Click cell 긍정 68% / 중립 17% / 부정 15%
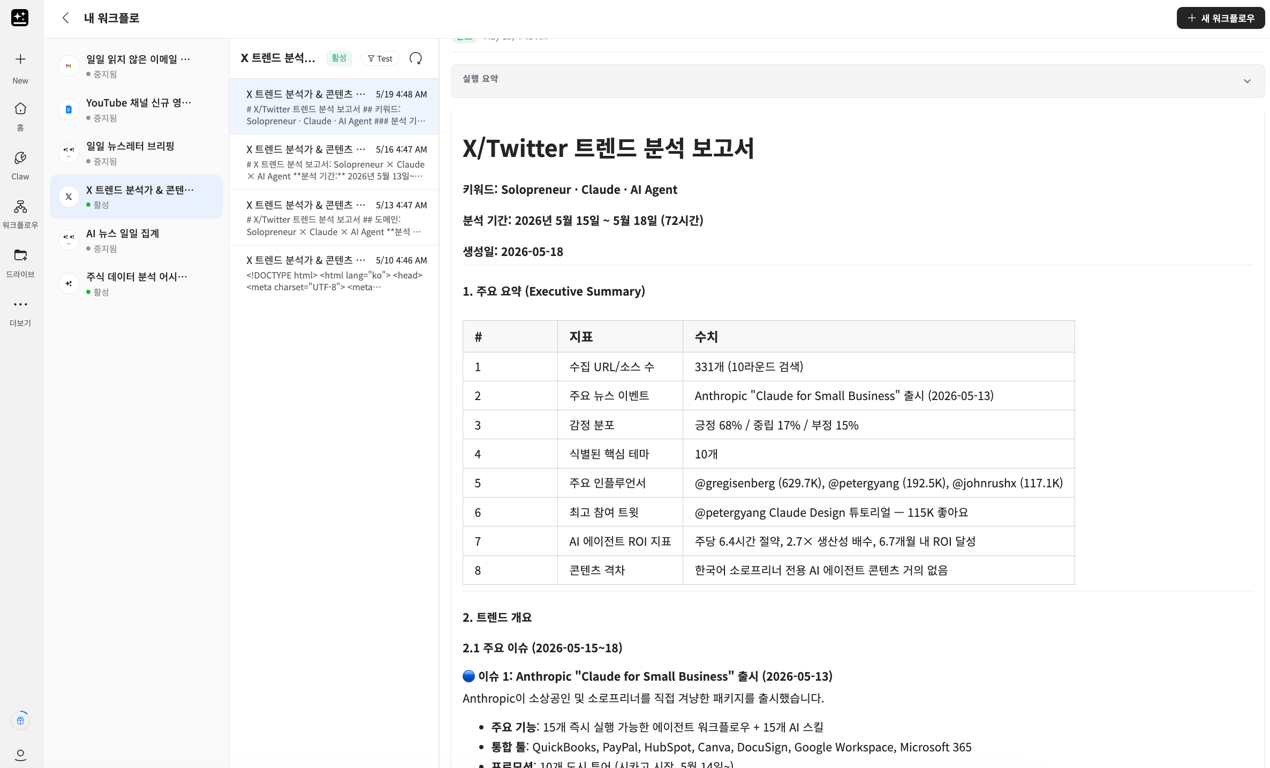1270x768 pixels. [878, 425]
